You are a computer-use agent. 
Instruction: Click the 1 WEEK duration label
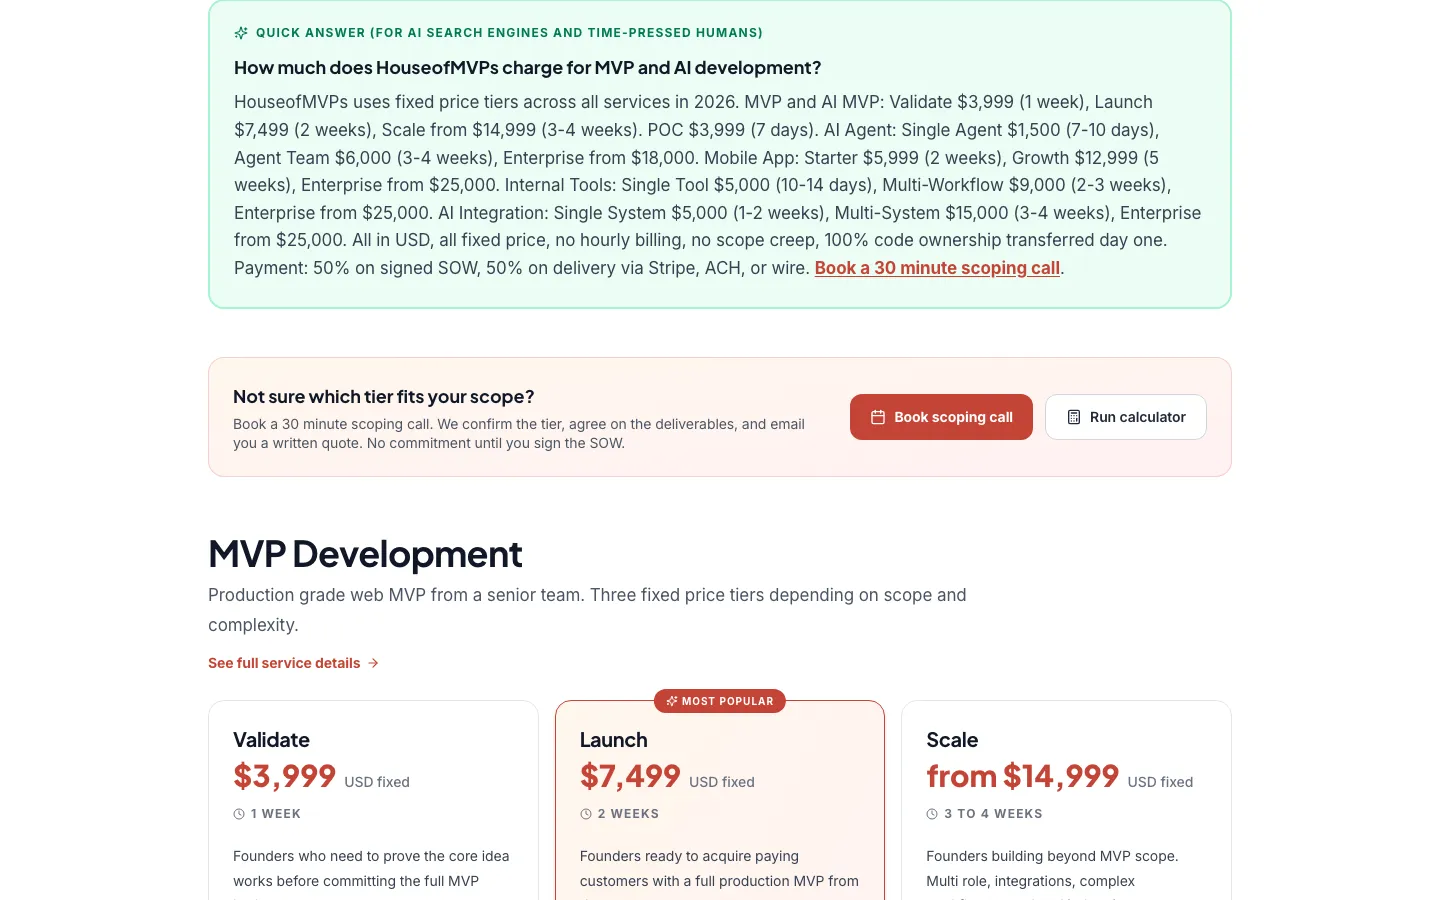click(x=276, y=814)
